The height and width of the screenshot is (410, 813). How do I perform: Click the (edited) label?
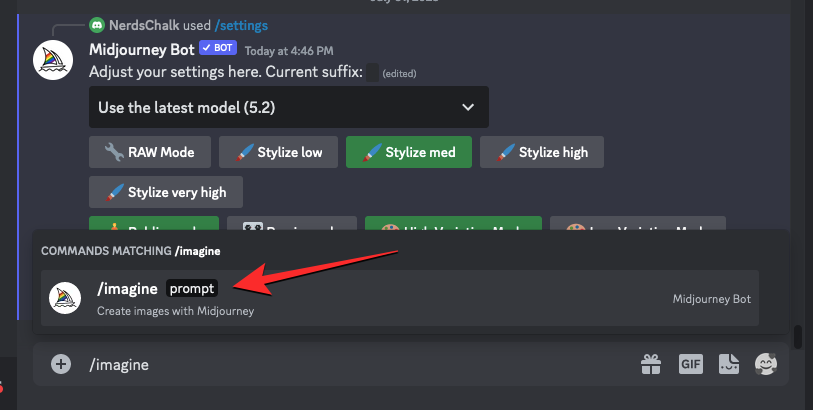click(399, 74)
